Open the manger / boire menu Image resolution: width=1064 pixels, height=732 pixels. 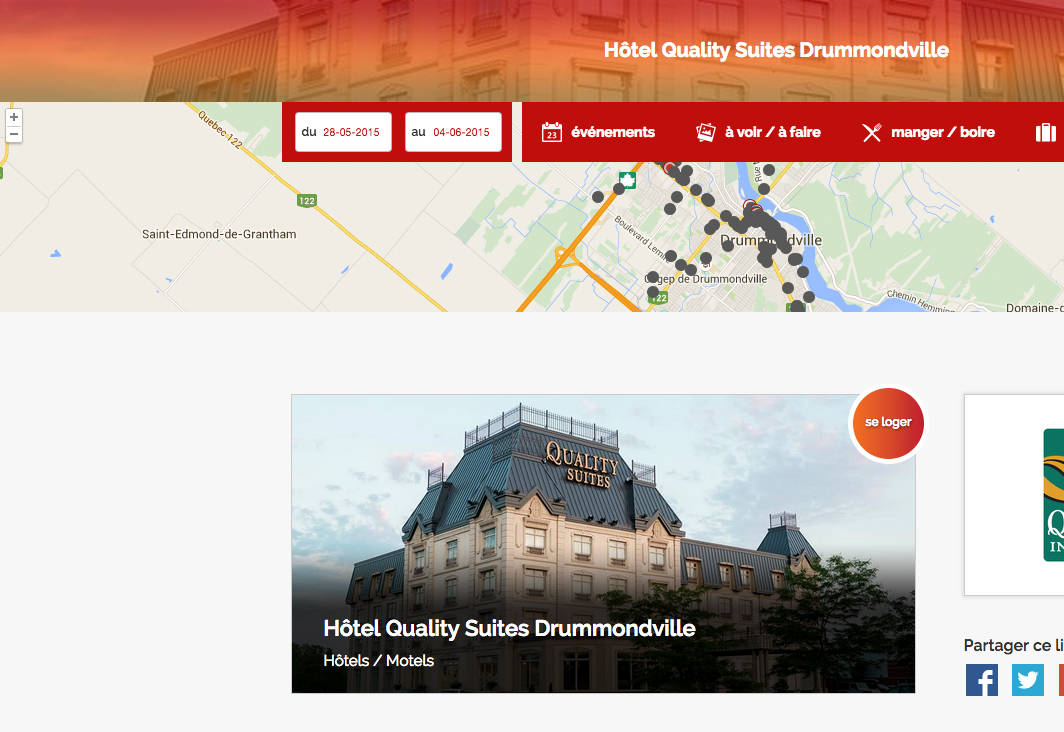pyautogui.click(x=928, y=132)
